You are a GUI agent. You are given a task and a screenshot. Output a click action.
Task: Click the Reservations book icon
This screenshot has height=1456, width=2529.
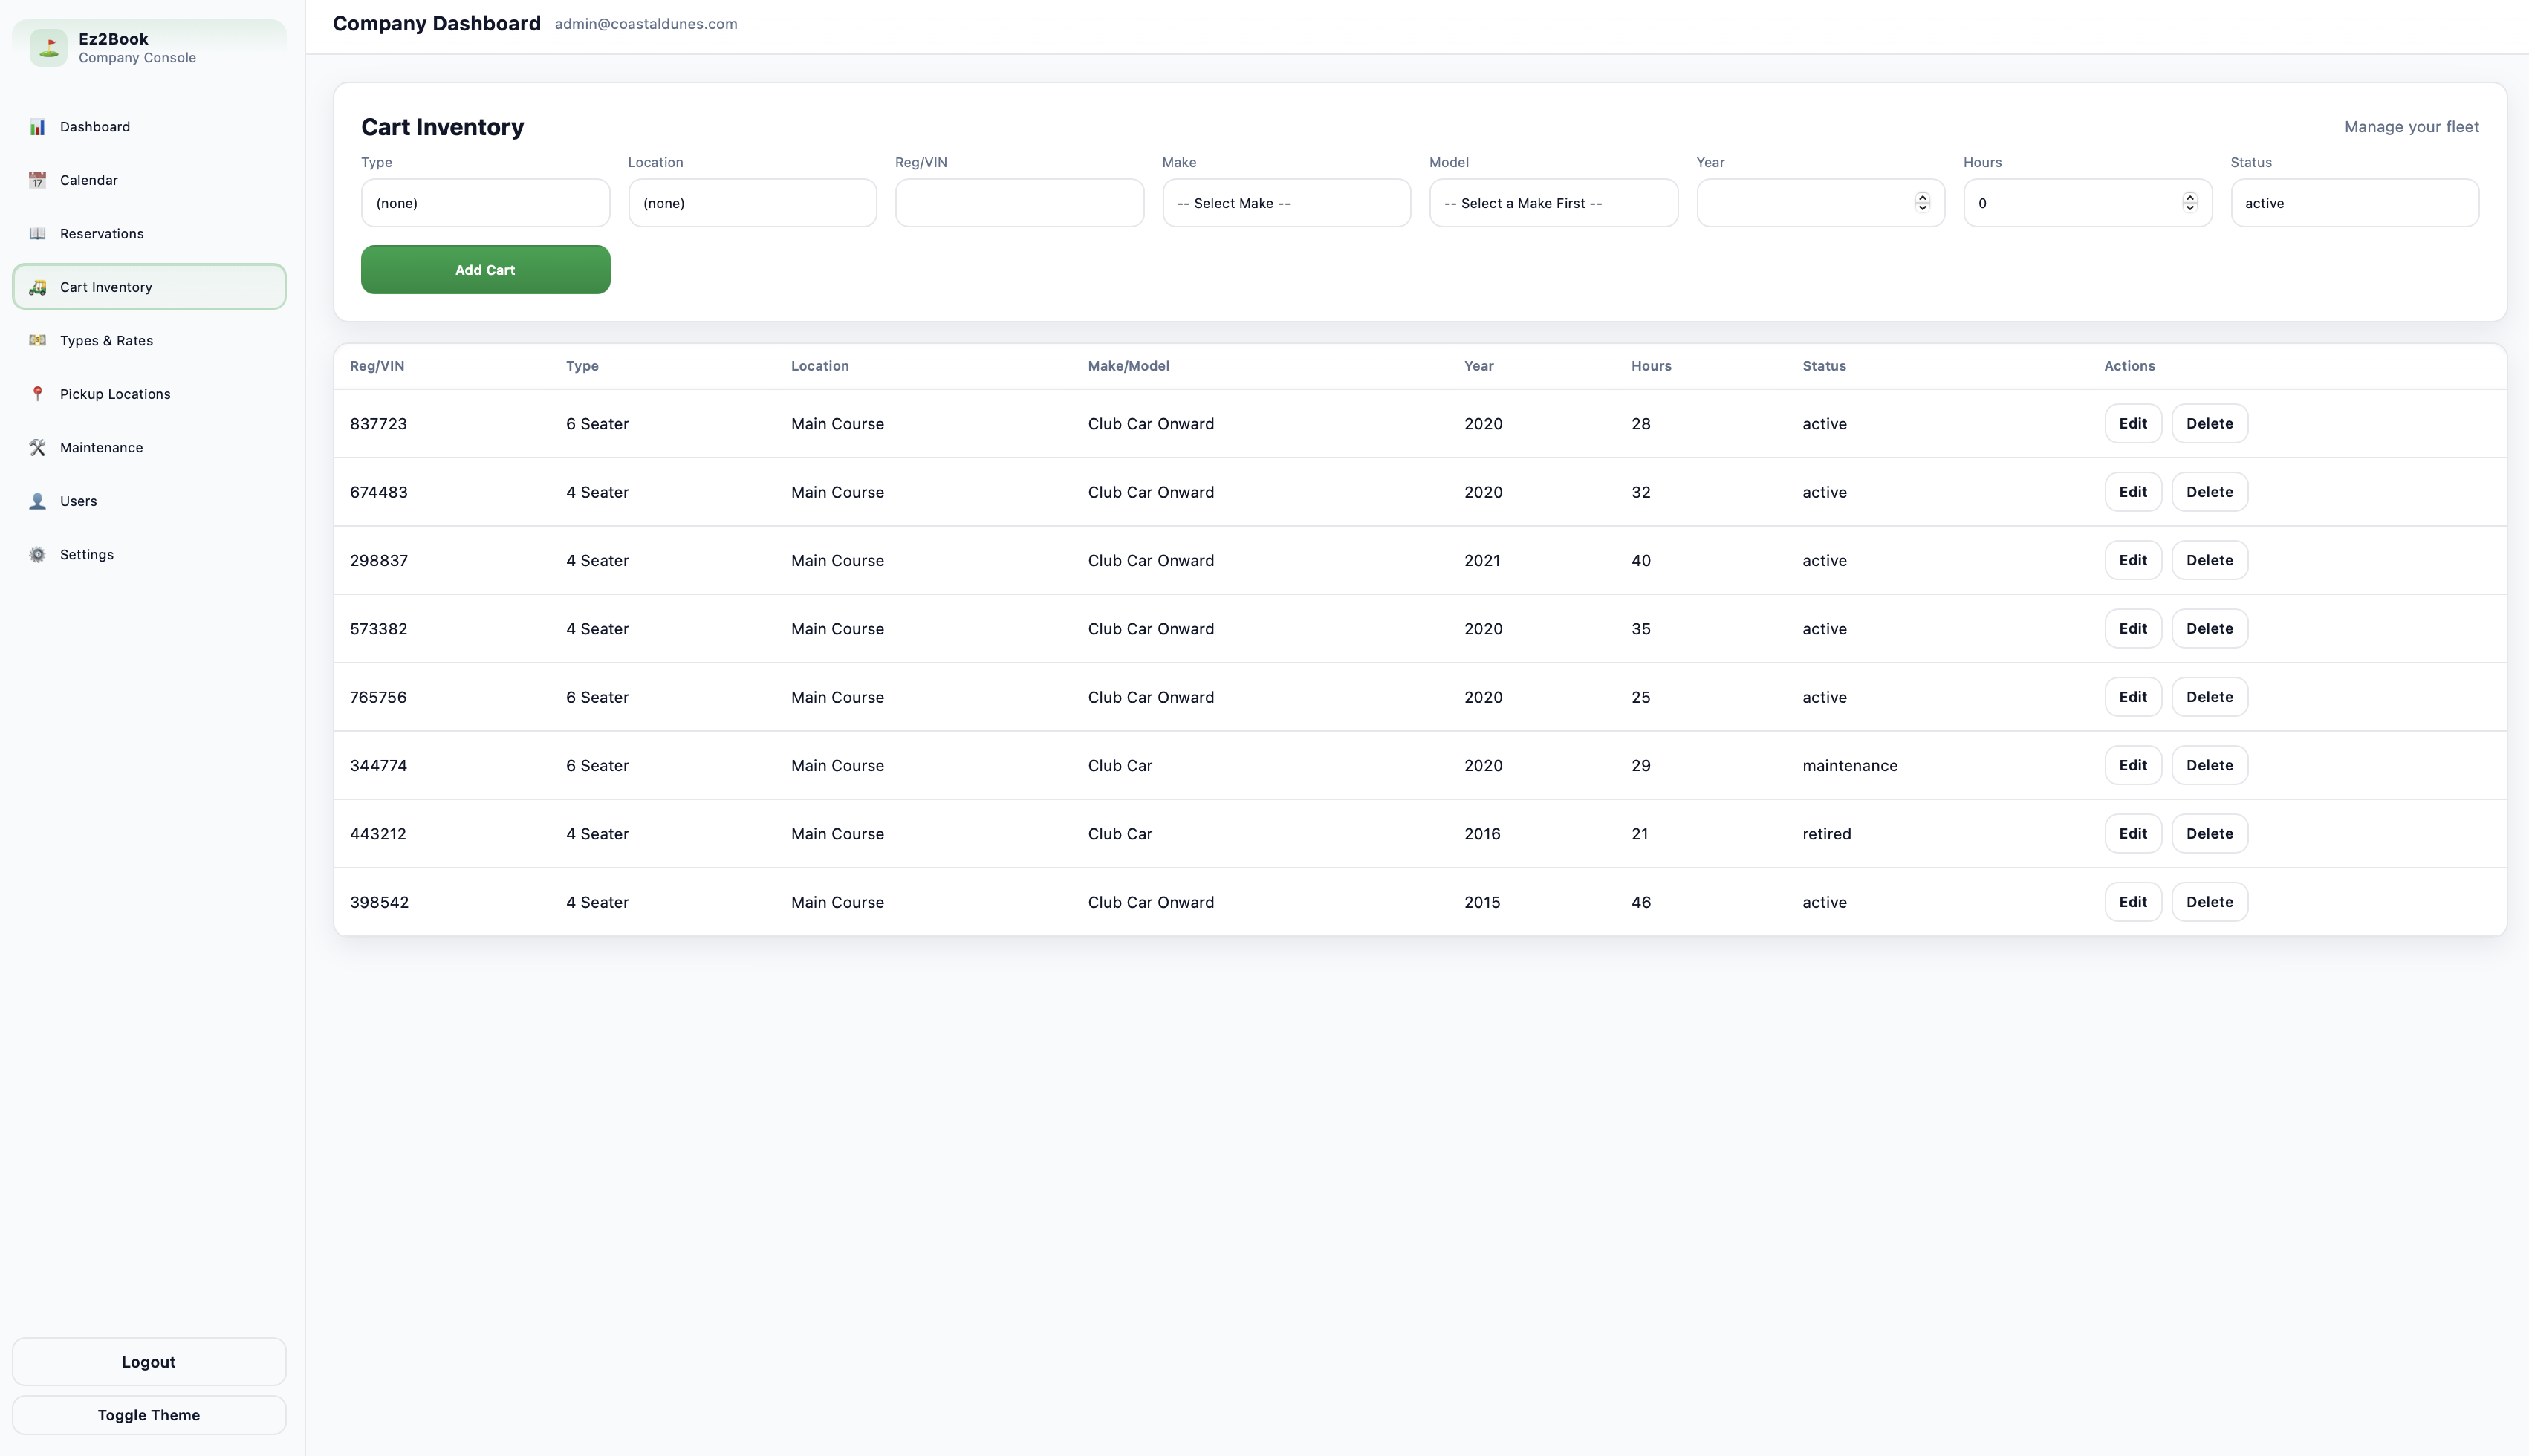point(37,233)
